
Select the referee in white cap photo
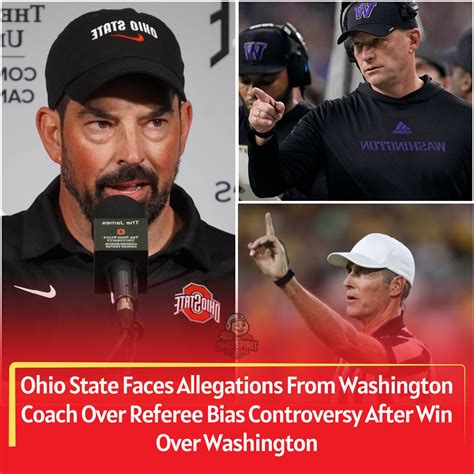tap(355, 283)
